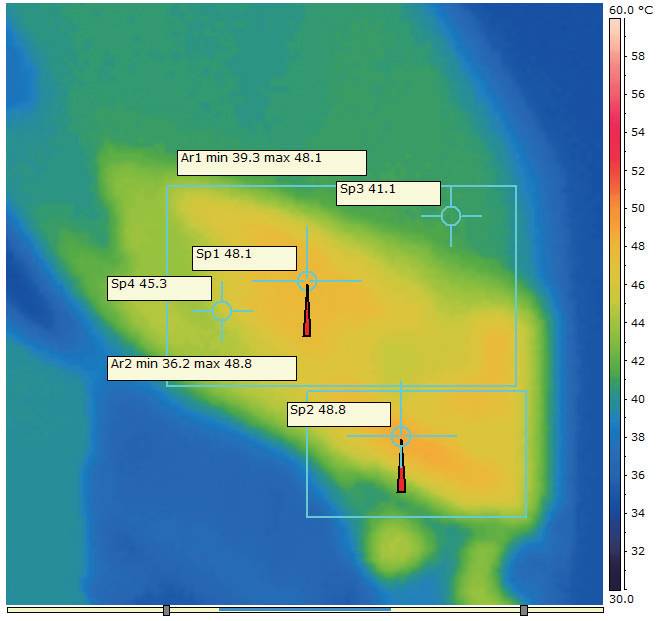Click the Sp4 45.3 label box
667x621 pixels.
tap(160, 288)
